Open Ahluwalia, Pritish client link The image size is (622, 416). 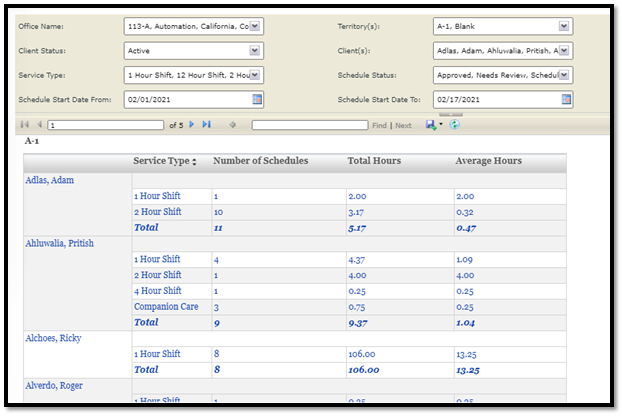(59, 243)
